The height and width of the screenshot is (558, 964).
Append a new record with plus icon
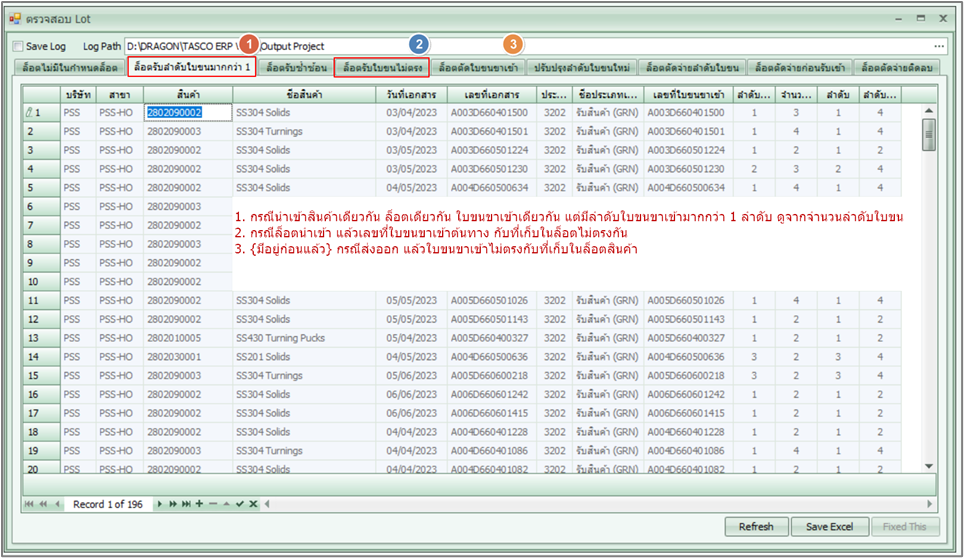[199, 504]
